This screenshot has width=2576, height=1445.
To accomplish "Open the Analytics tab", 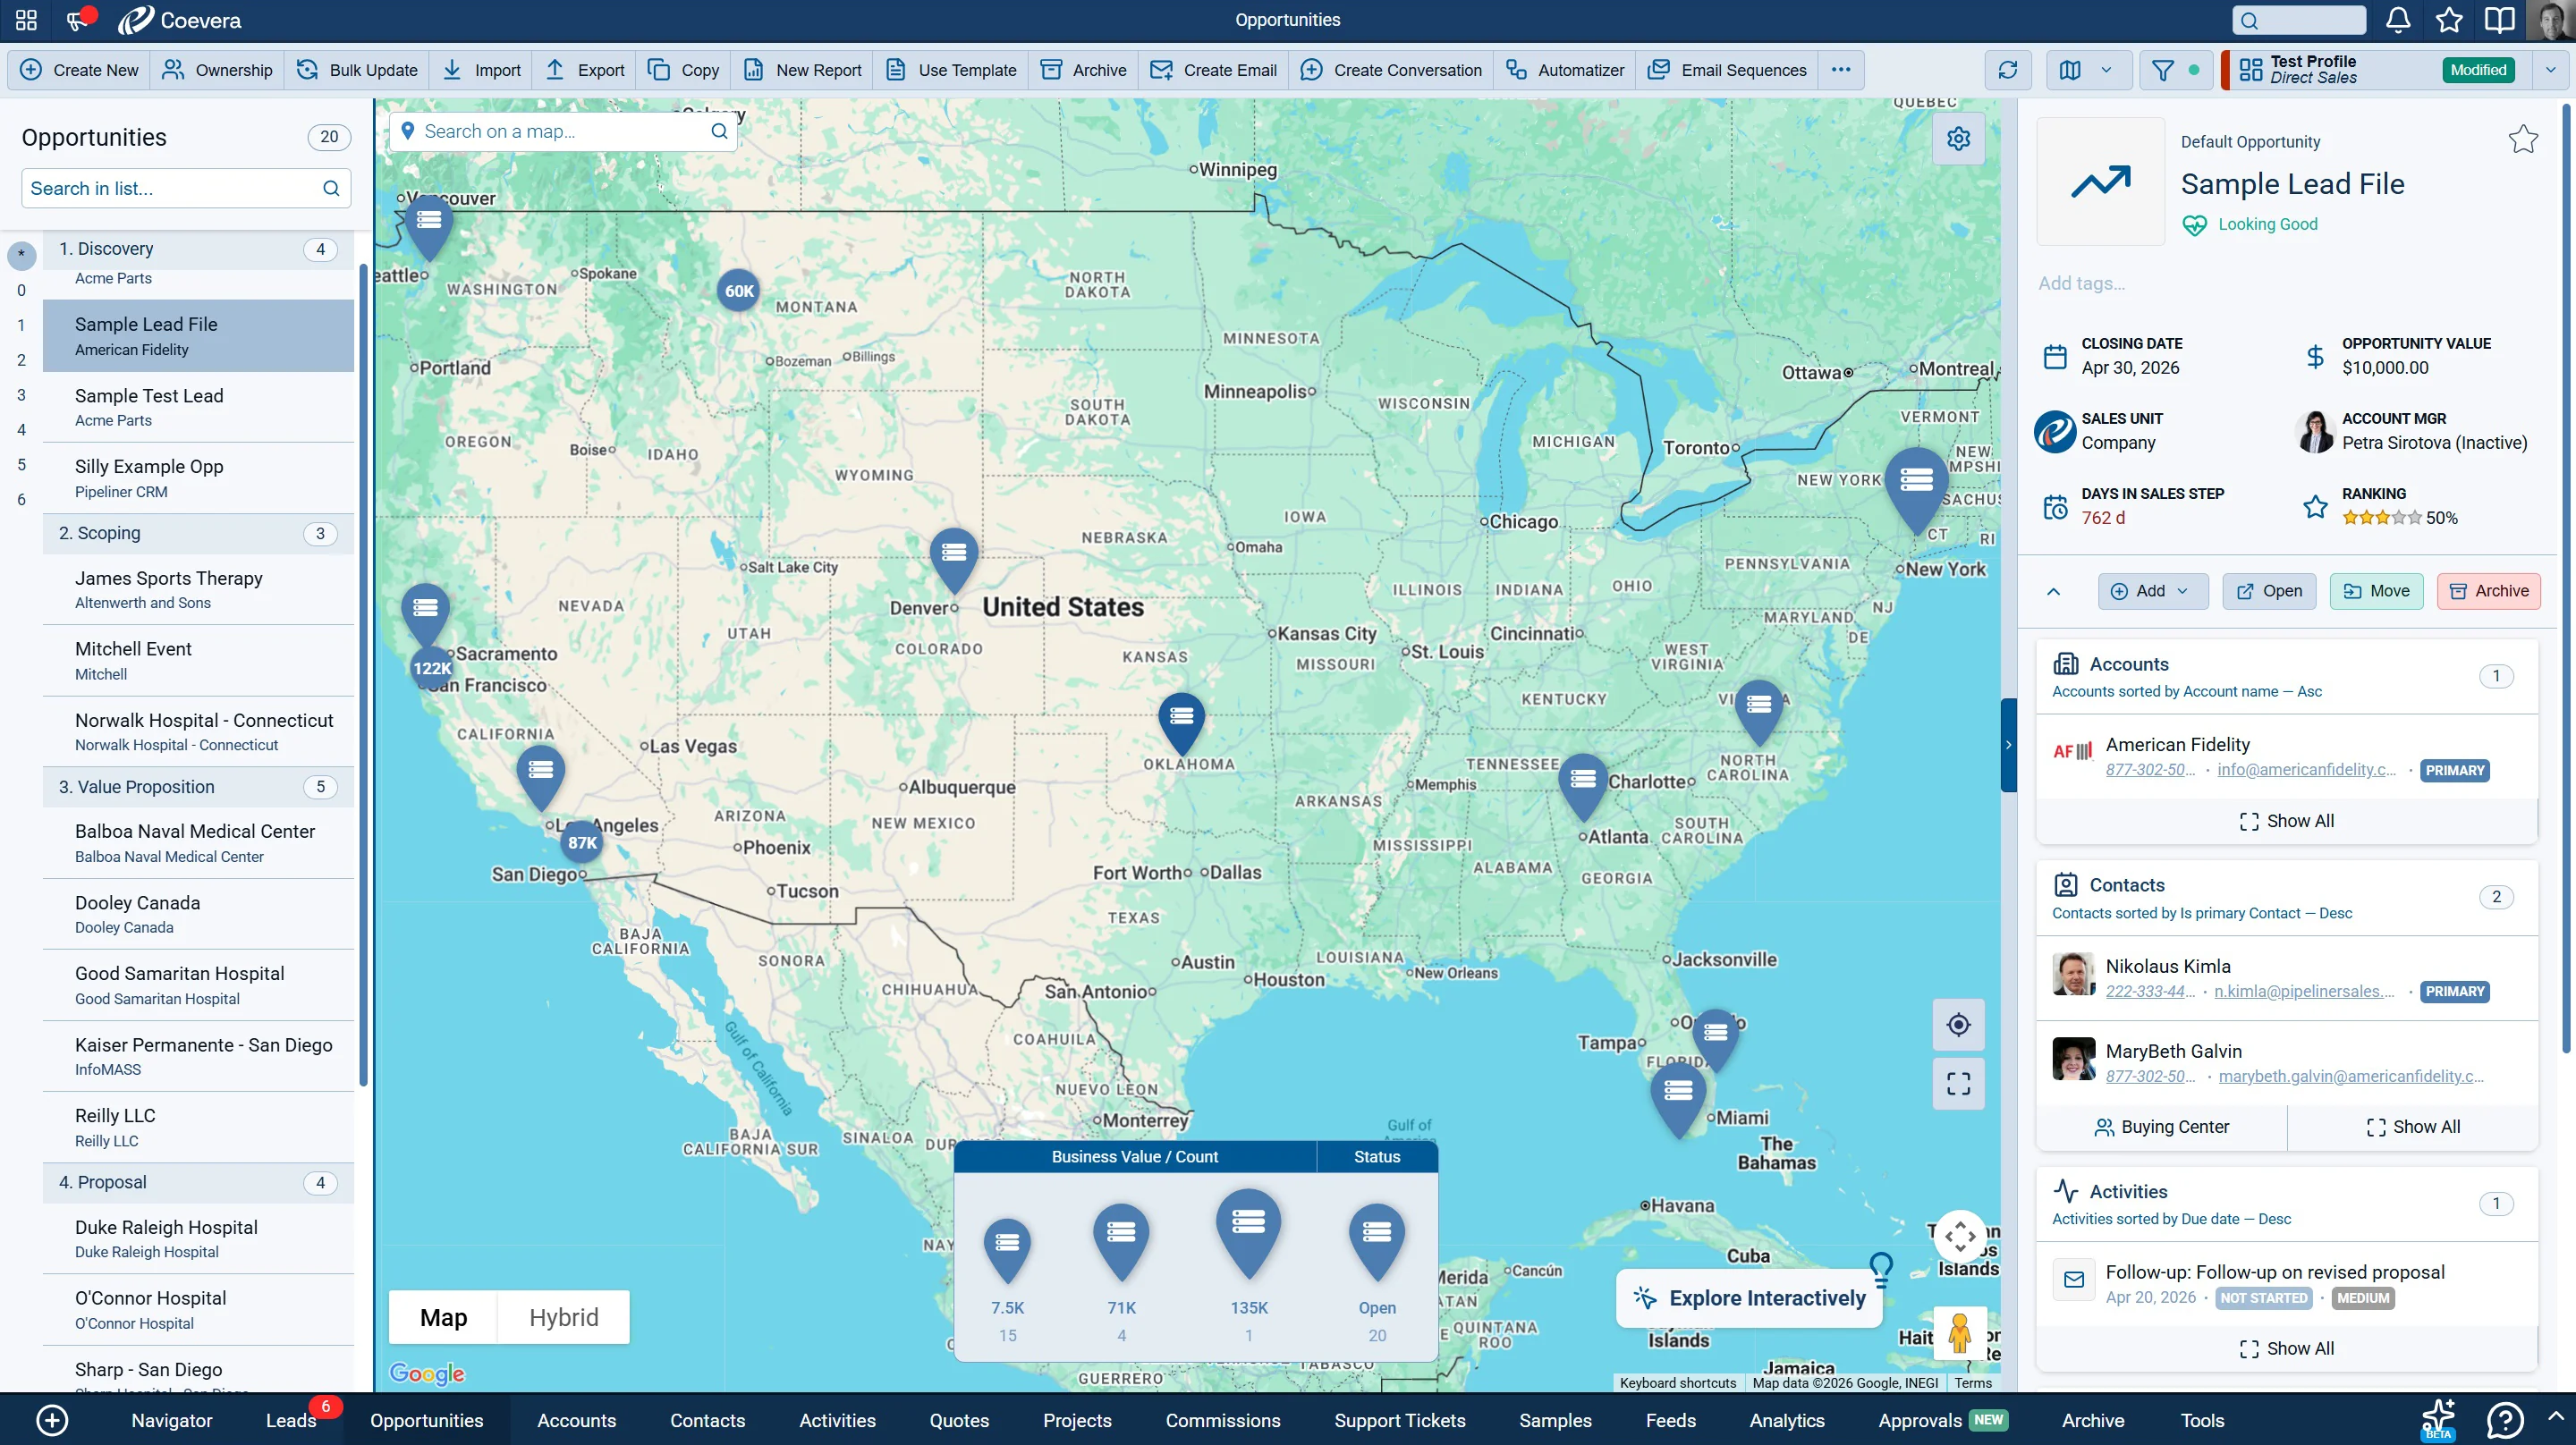I will (1787, 1420).
